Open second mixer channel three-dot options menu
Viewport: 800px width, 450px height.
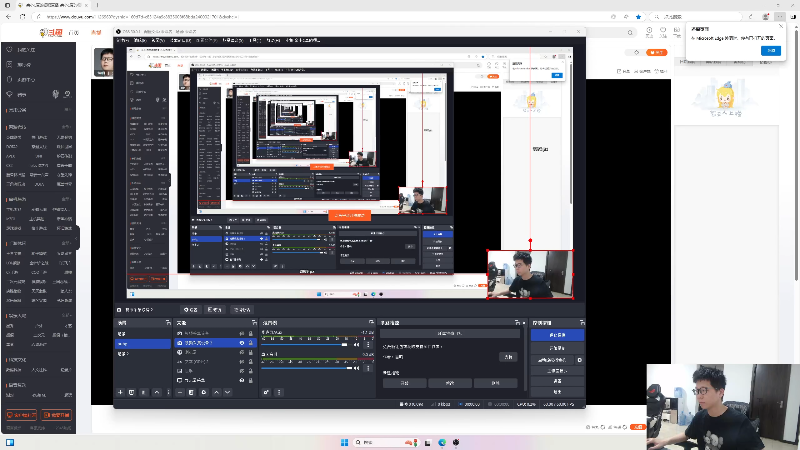tap(368, 368)
